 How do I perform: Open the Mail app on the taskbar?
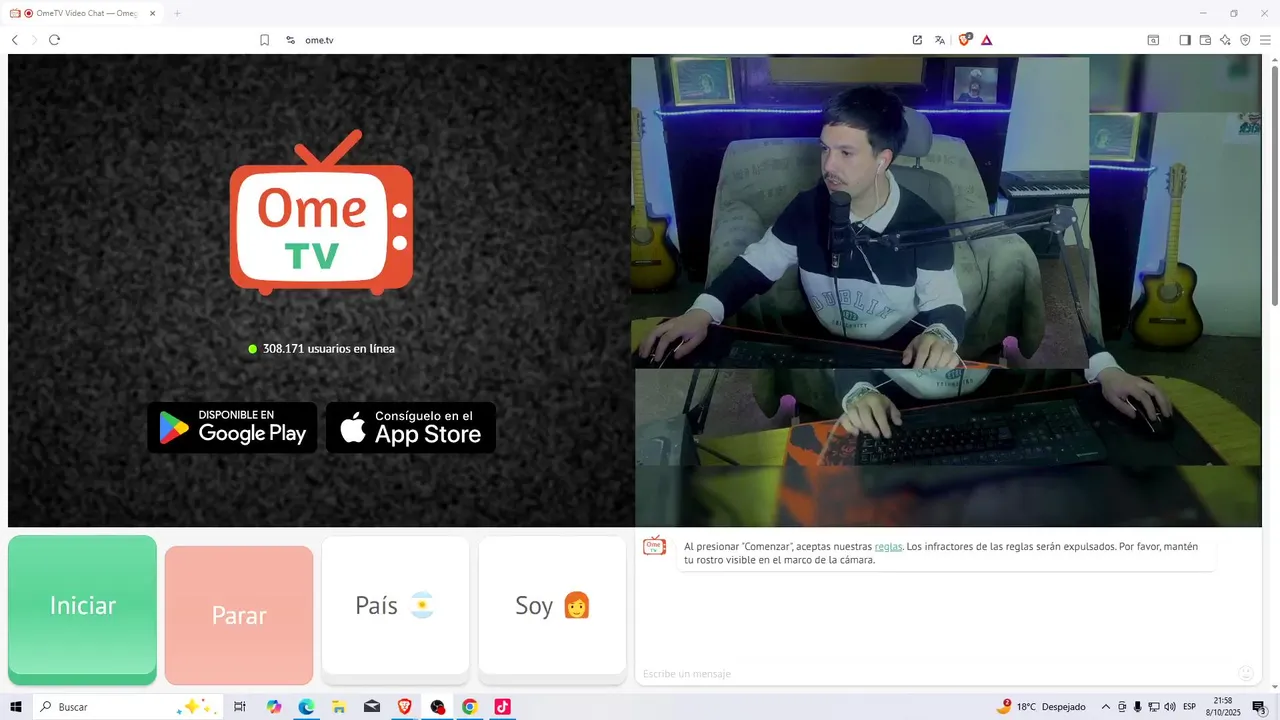(372, 707)
